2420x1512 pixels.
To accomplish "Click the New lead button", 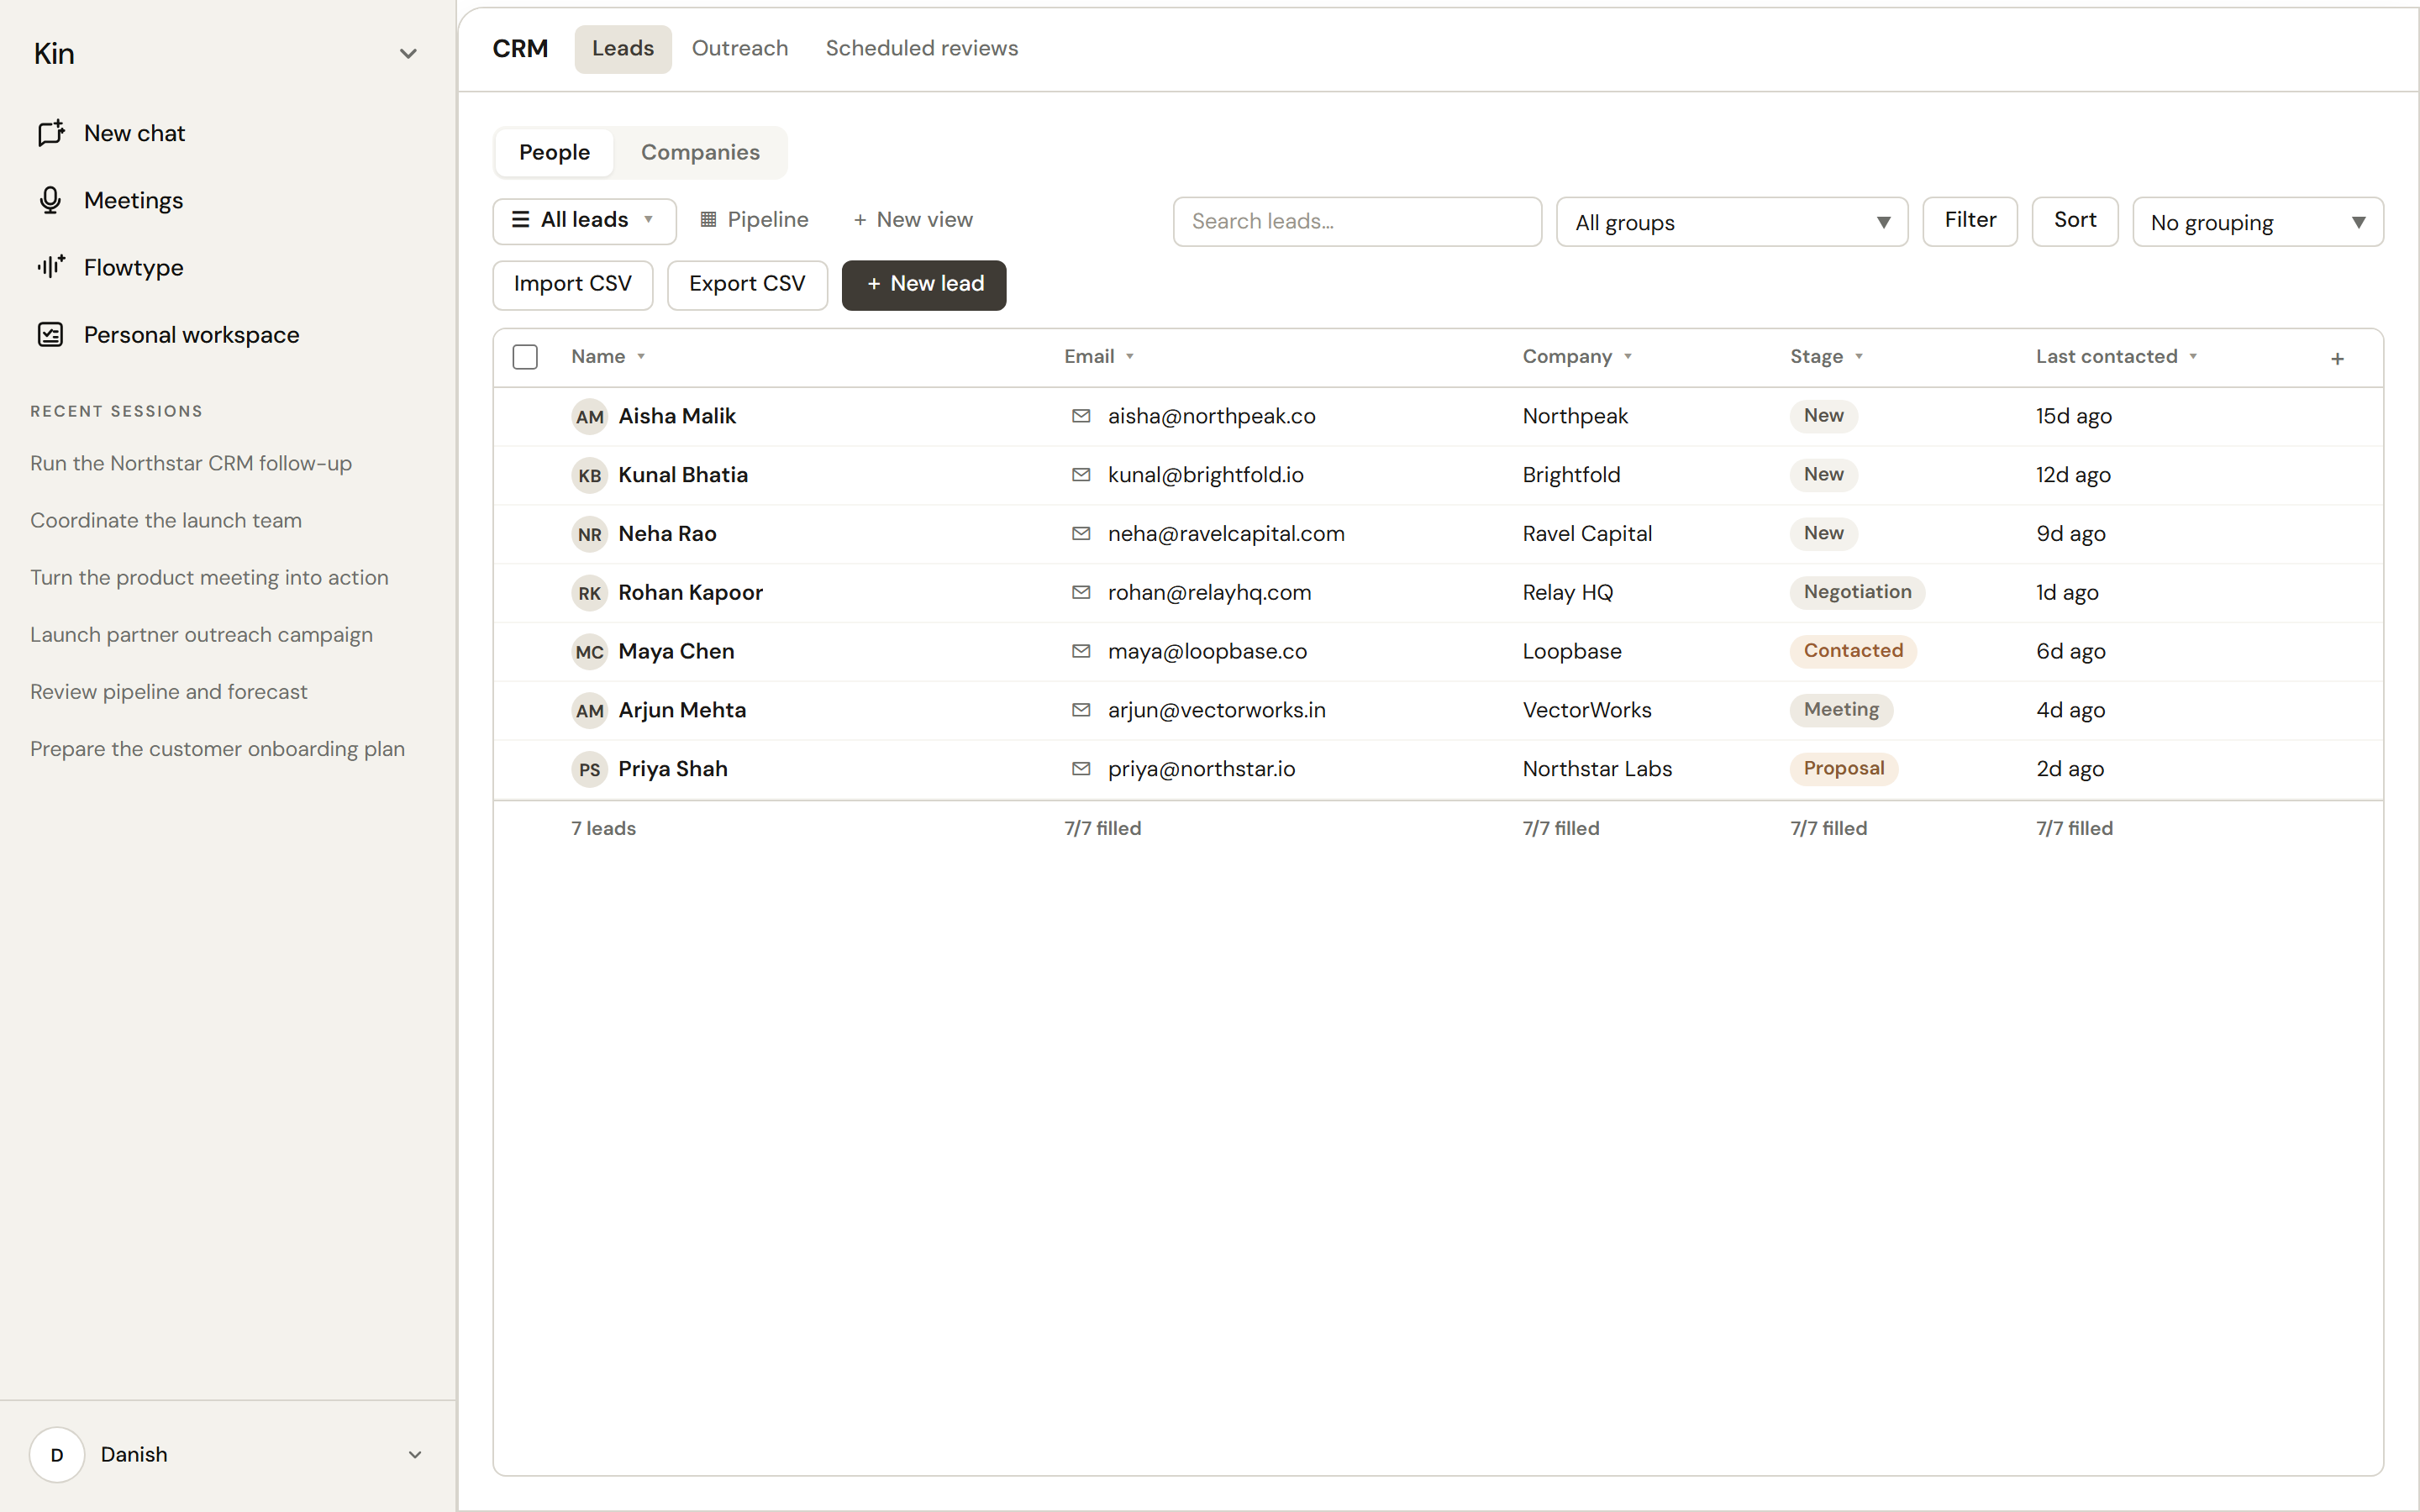I will point(924,285).
